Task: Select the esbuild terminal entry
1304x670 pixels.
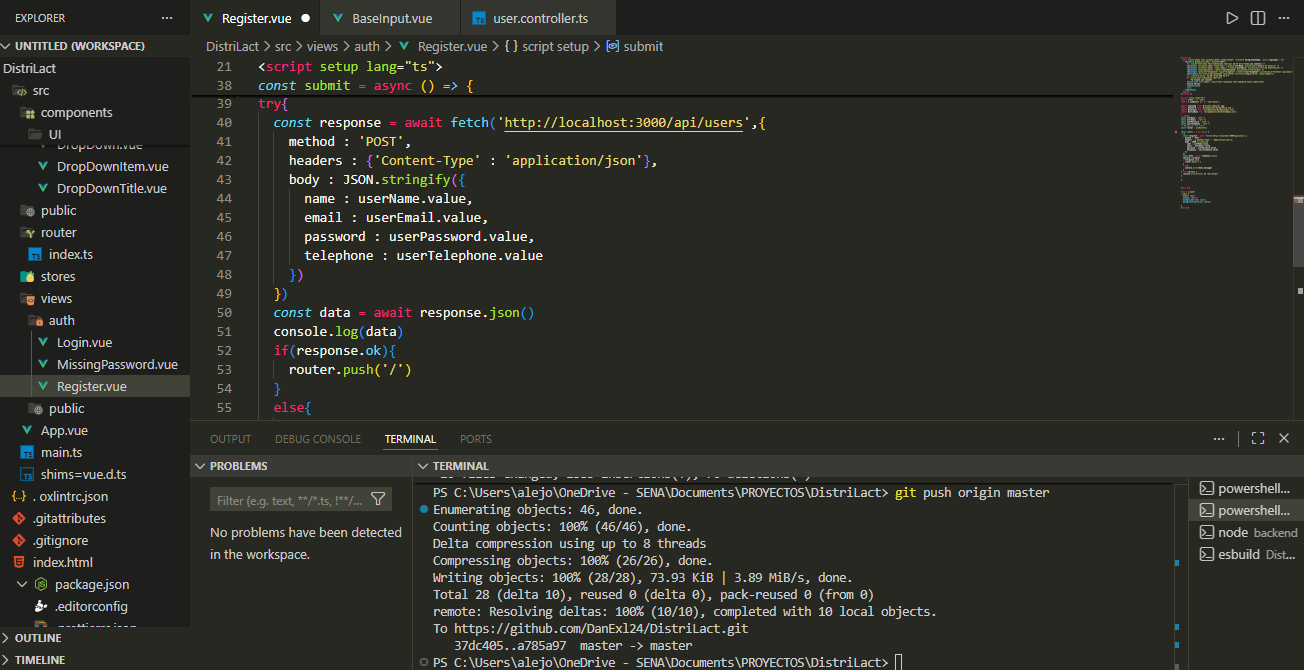Action: point(1247,554)
